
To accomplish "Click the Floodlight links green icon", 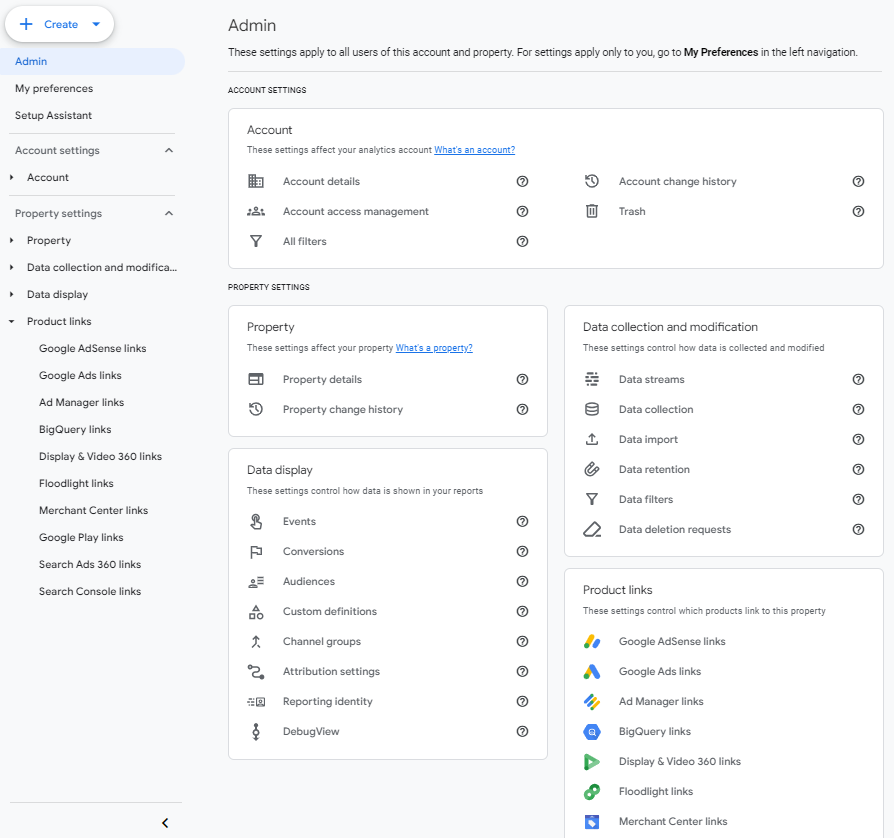I will tap(592, 791).
